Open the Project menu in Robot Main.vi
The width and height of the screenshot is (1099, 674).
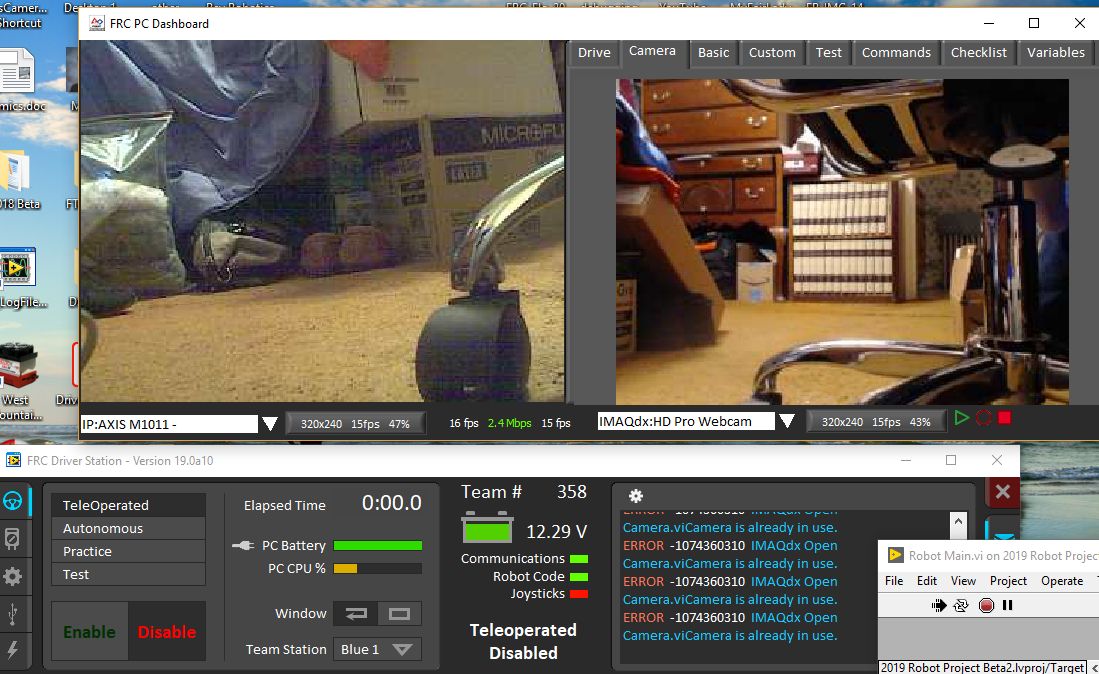click(1008, 581)
